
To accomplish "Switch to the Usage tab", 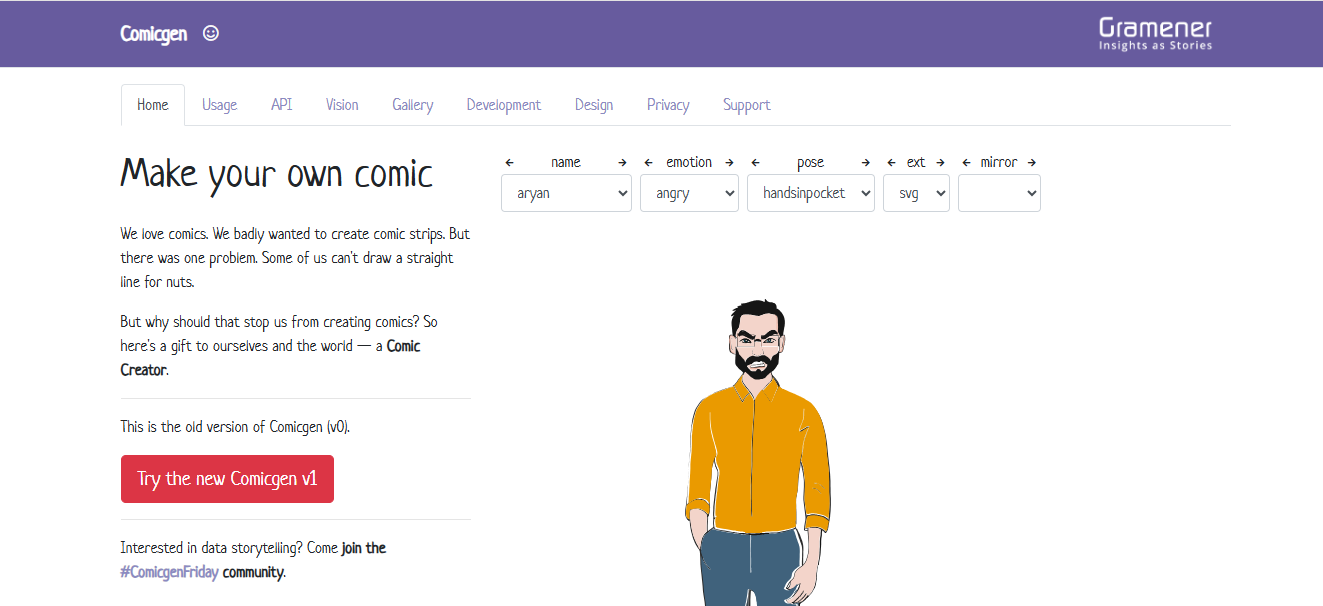I will [x=219, y=105].
